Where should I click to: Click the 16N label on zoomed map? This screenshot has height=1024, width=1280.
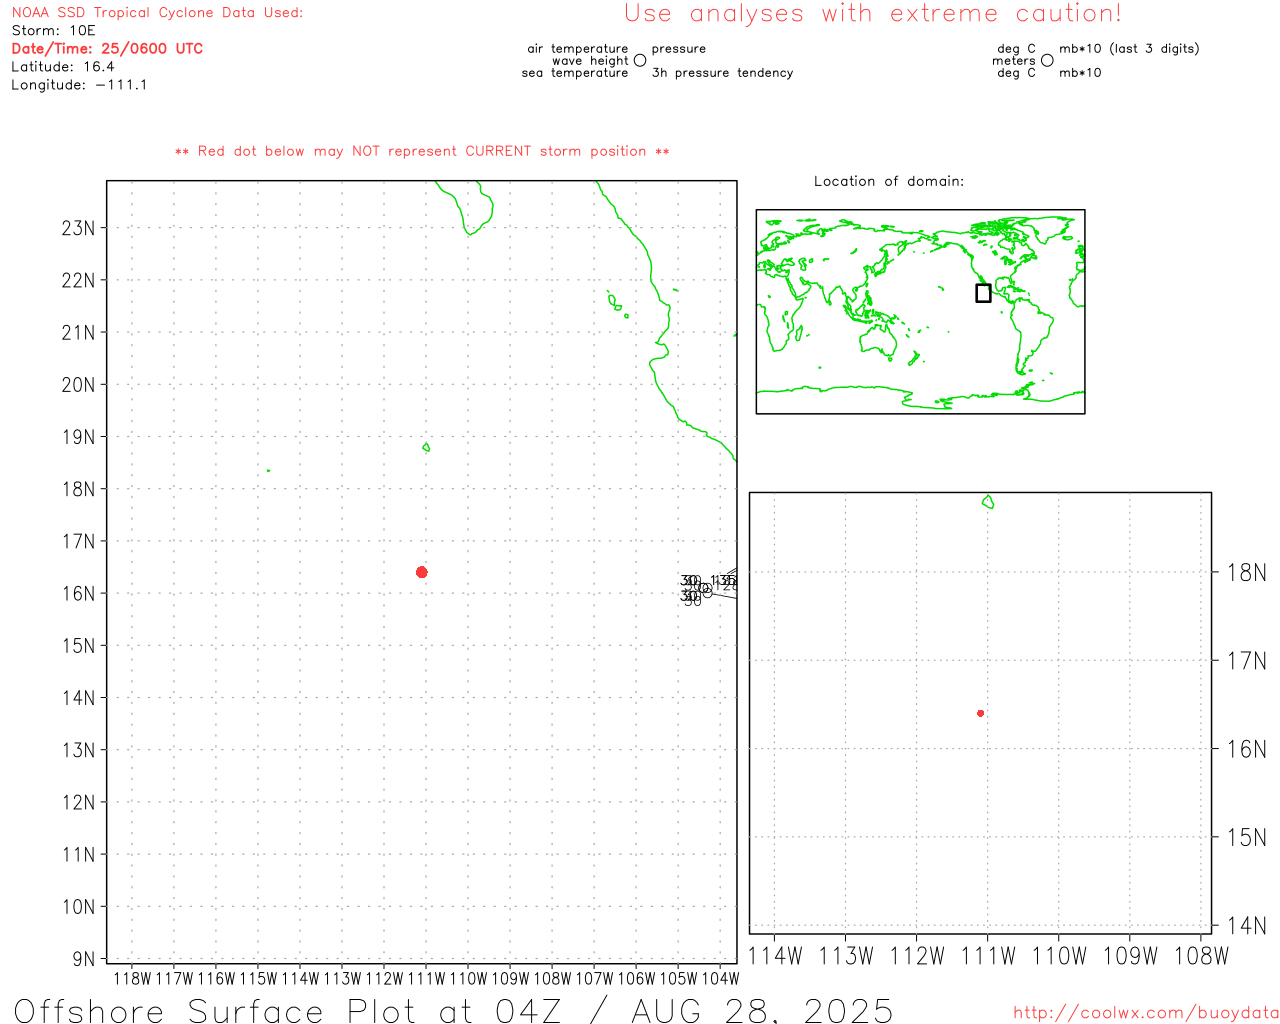pyautogui.click(x=1246, y=749)
